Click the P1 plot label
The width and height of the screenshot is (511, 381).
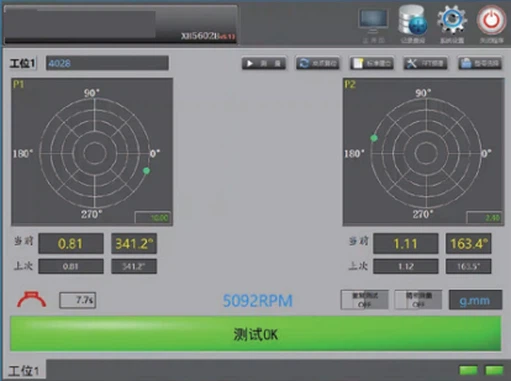coord(18,84)
